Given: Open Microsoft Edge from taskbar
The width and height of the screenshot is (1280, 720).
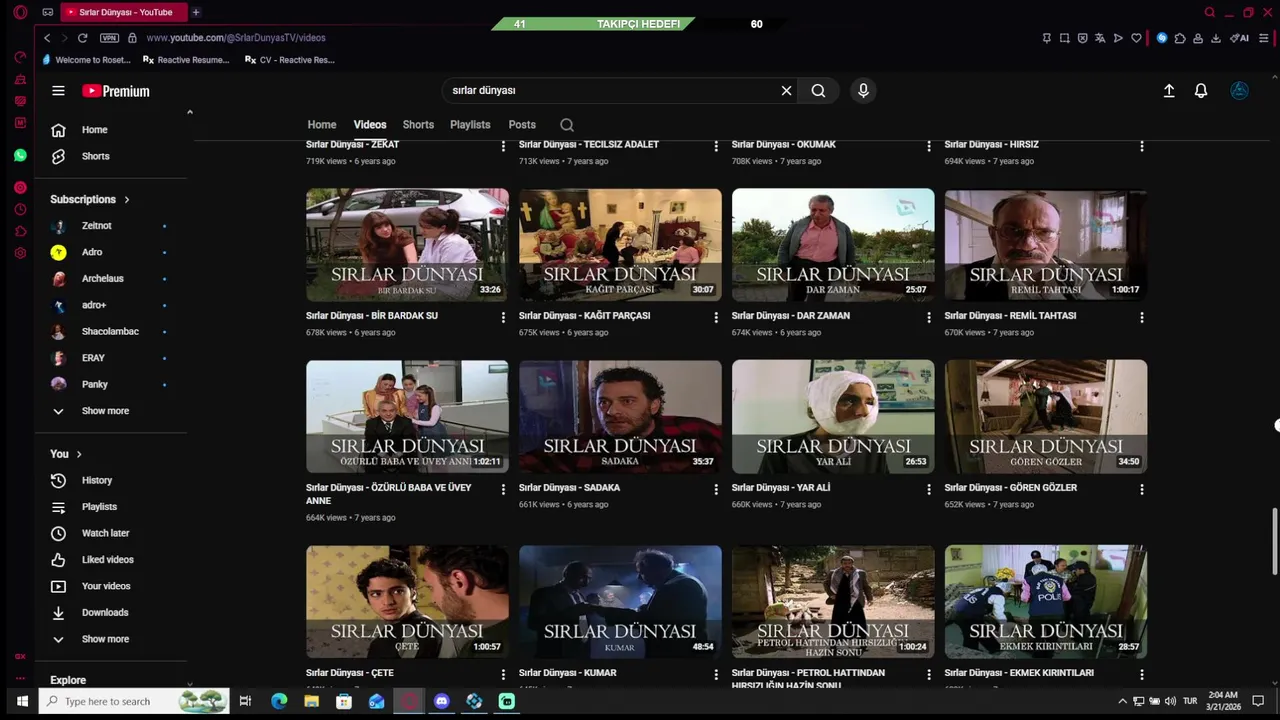Looking at the screenshot, I should (x=279, y=701).
